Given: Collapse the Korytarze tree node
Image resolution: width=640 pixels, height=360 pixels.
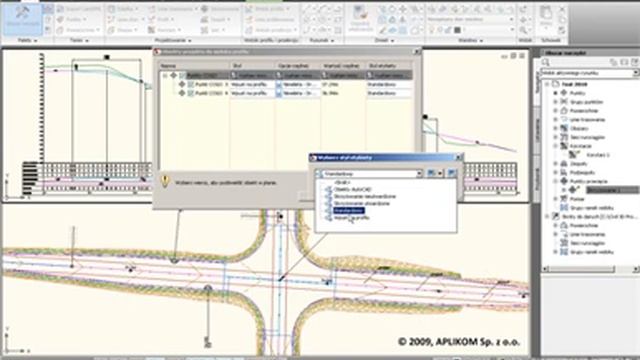Looking at the screenshot, I should pos(555,146).
